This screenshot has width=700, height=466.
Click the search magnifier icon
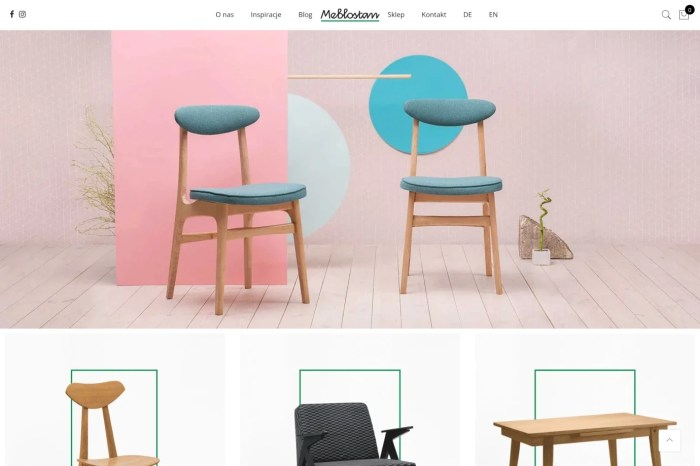click(x=666, y=15)
